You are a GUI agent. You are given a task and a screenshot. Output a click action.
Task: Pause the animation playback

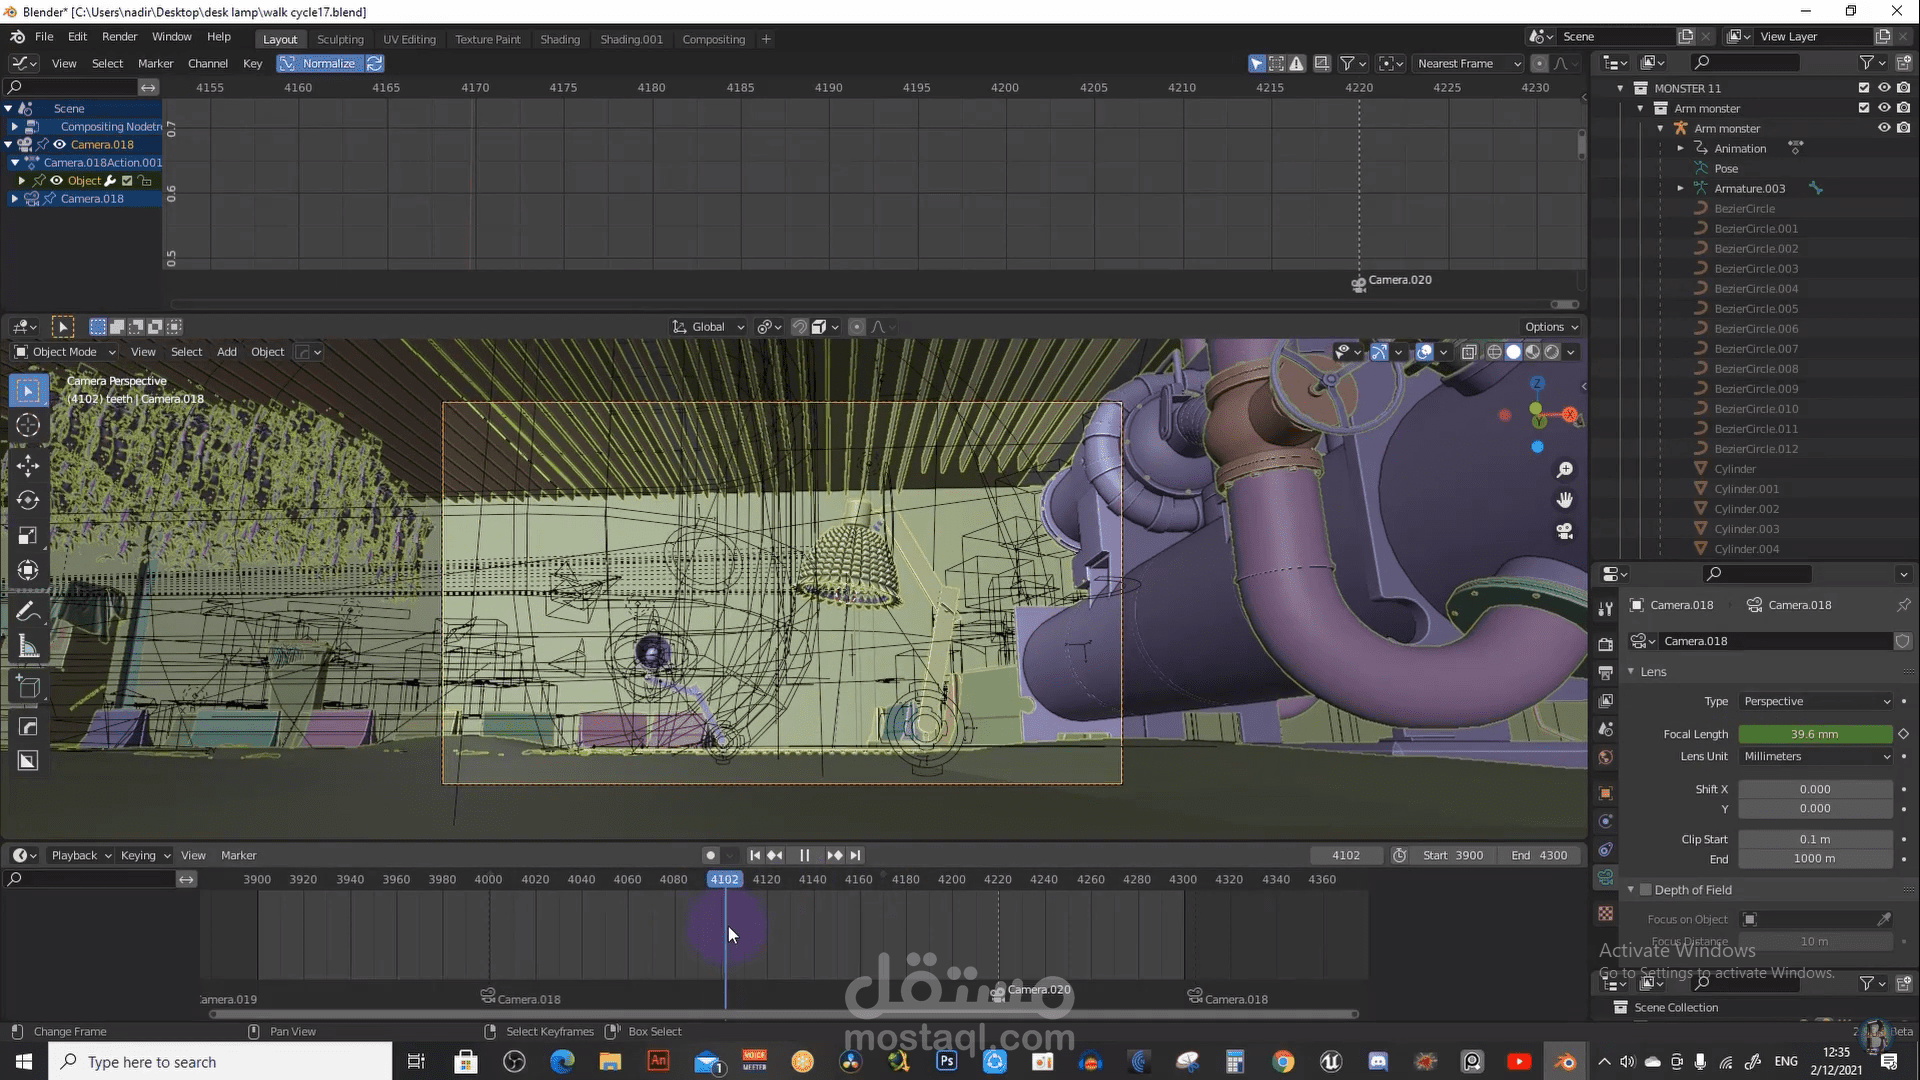tap(804, 855)
